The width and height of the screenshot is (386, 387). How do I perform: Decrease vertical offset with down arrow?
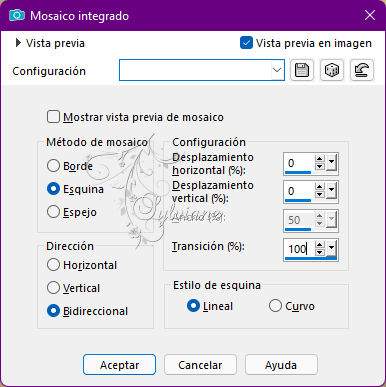(320, 194)
